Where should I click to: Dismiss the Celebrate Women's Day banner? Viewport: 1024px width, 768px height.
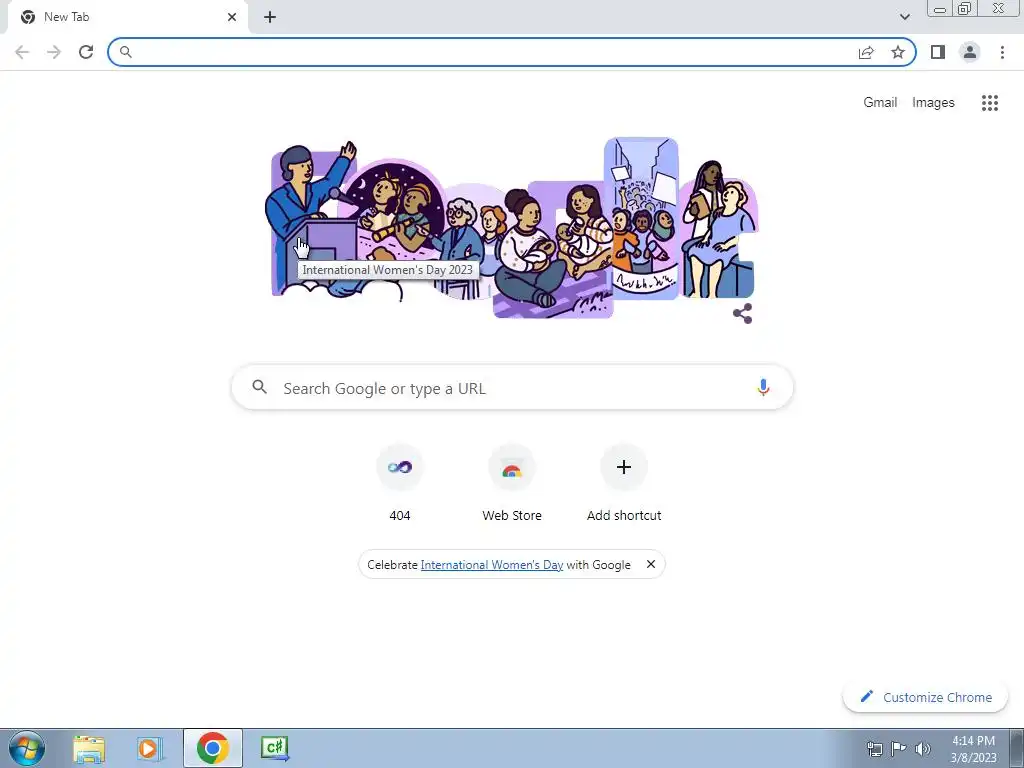(x=650, y=564)
